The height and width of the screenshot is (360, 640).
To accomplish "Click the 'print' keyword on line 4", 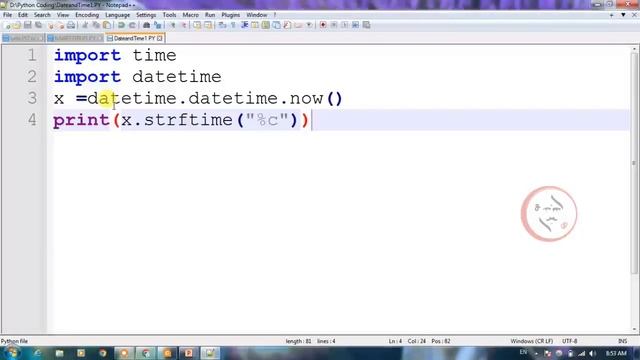I will coord(81,120).
